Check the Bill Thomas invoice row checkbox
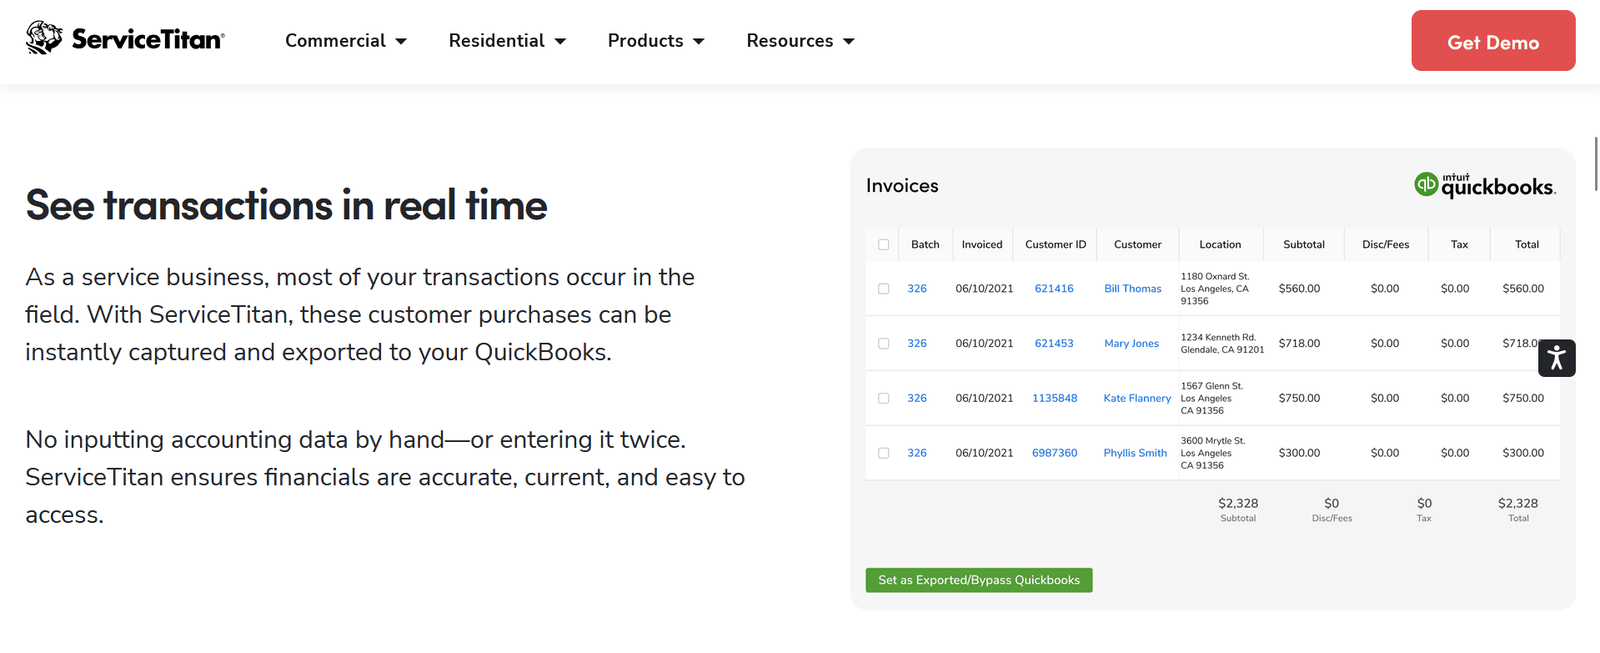The image size is (1600, 653). (x=883, y=289)
